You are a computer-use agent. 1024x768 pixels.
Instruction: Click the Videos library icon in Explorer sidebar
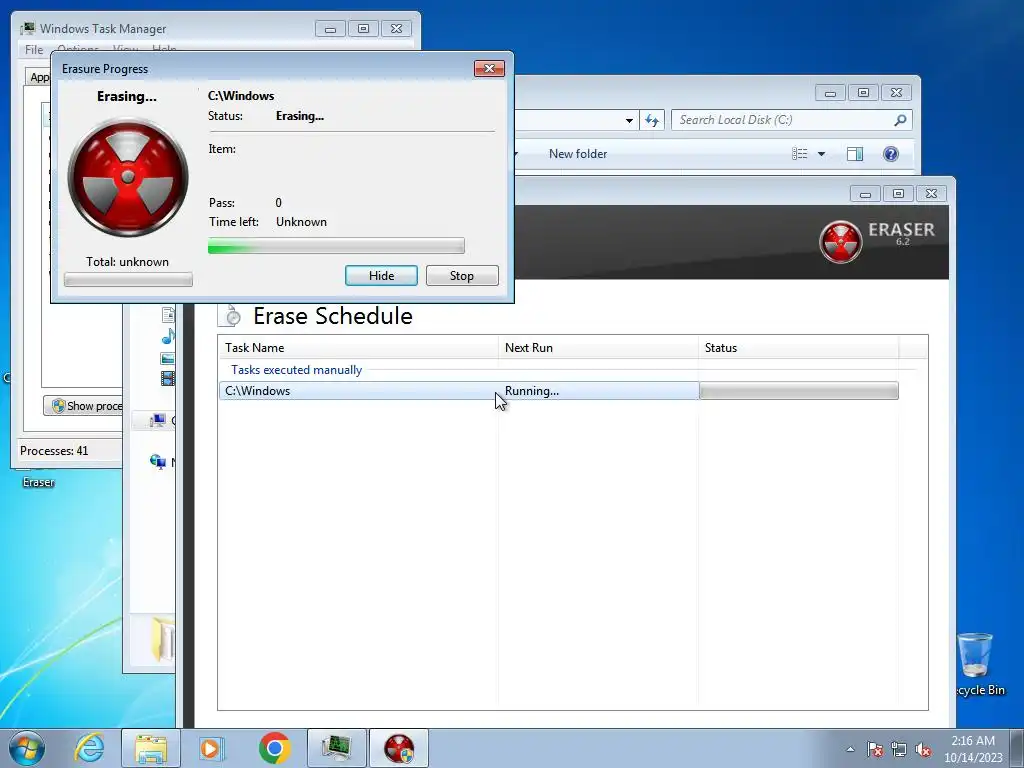pos(168,378)
